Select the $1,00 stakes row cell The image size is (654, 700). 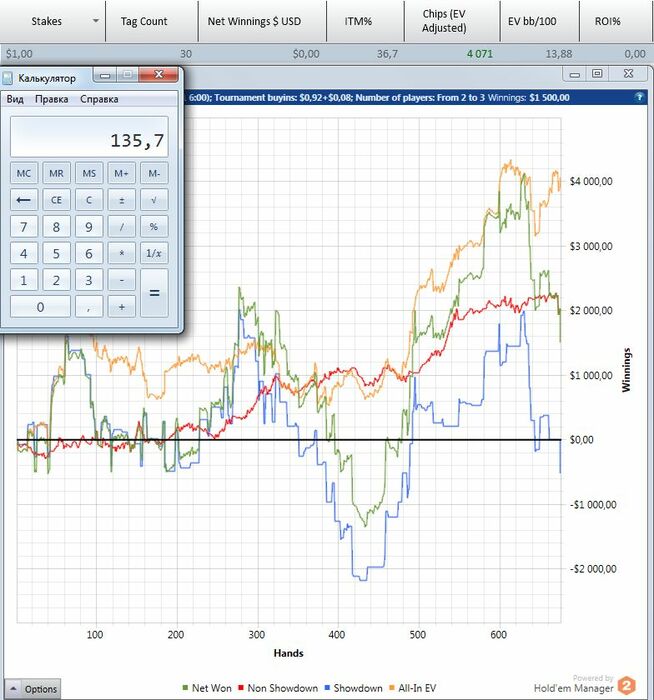pyautogui.click(x=19, y=54)
